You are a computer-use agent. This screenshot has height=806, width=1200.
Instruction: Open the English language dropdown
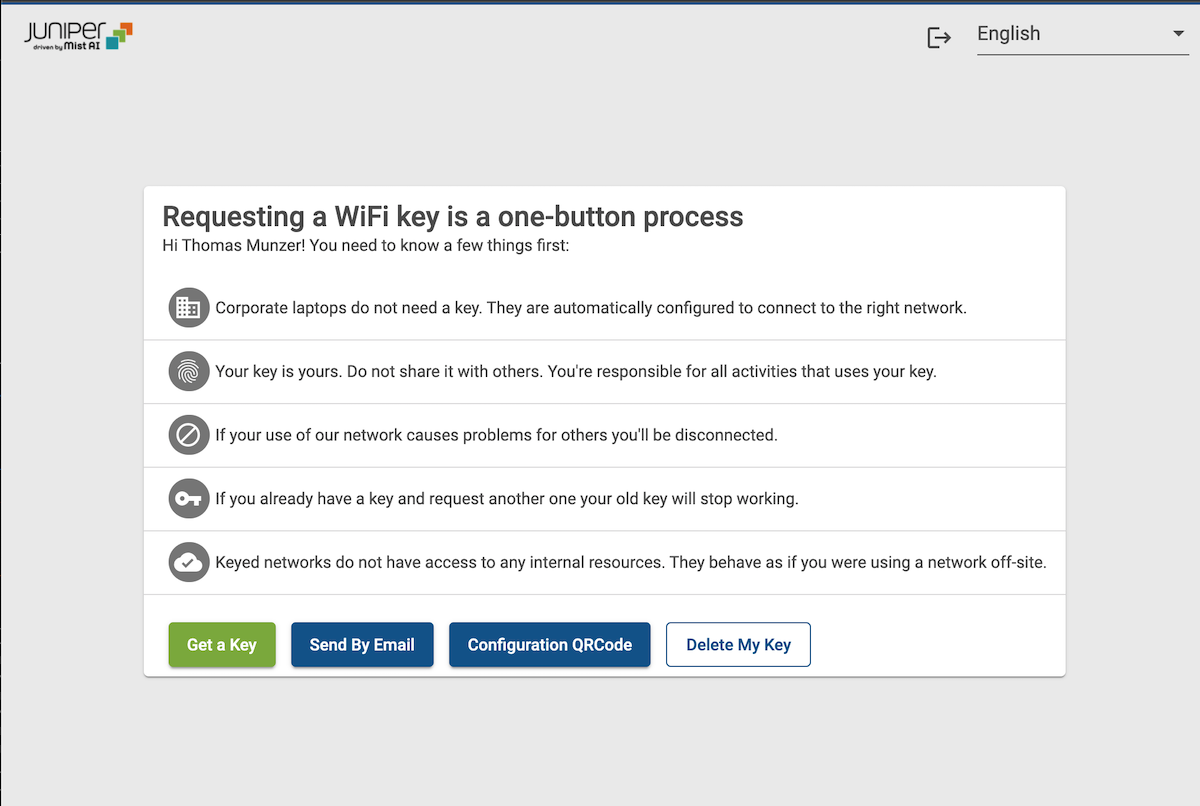1082,34
